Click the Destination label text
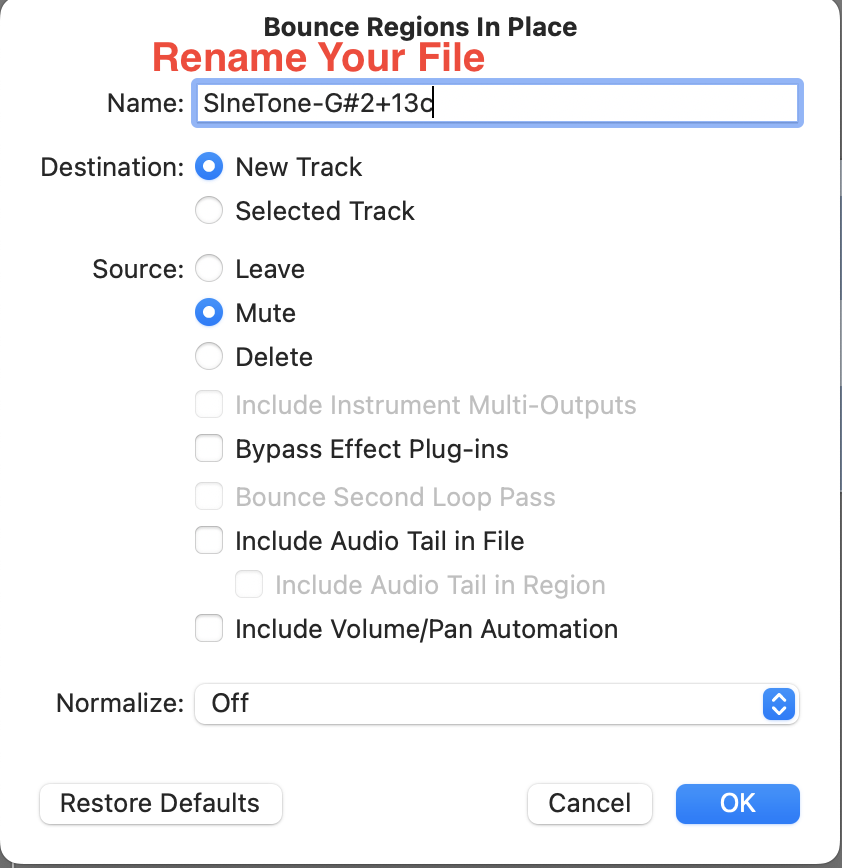This screenshot has height=868, width=842. pyautogui.click(x=112, y=167)
